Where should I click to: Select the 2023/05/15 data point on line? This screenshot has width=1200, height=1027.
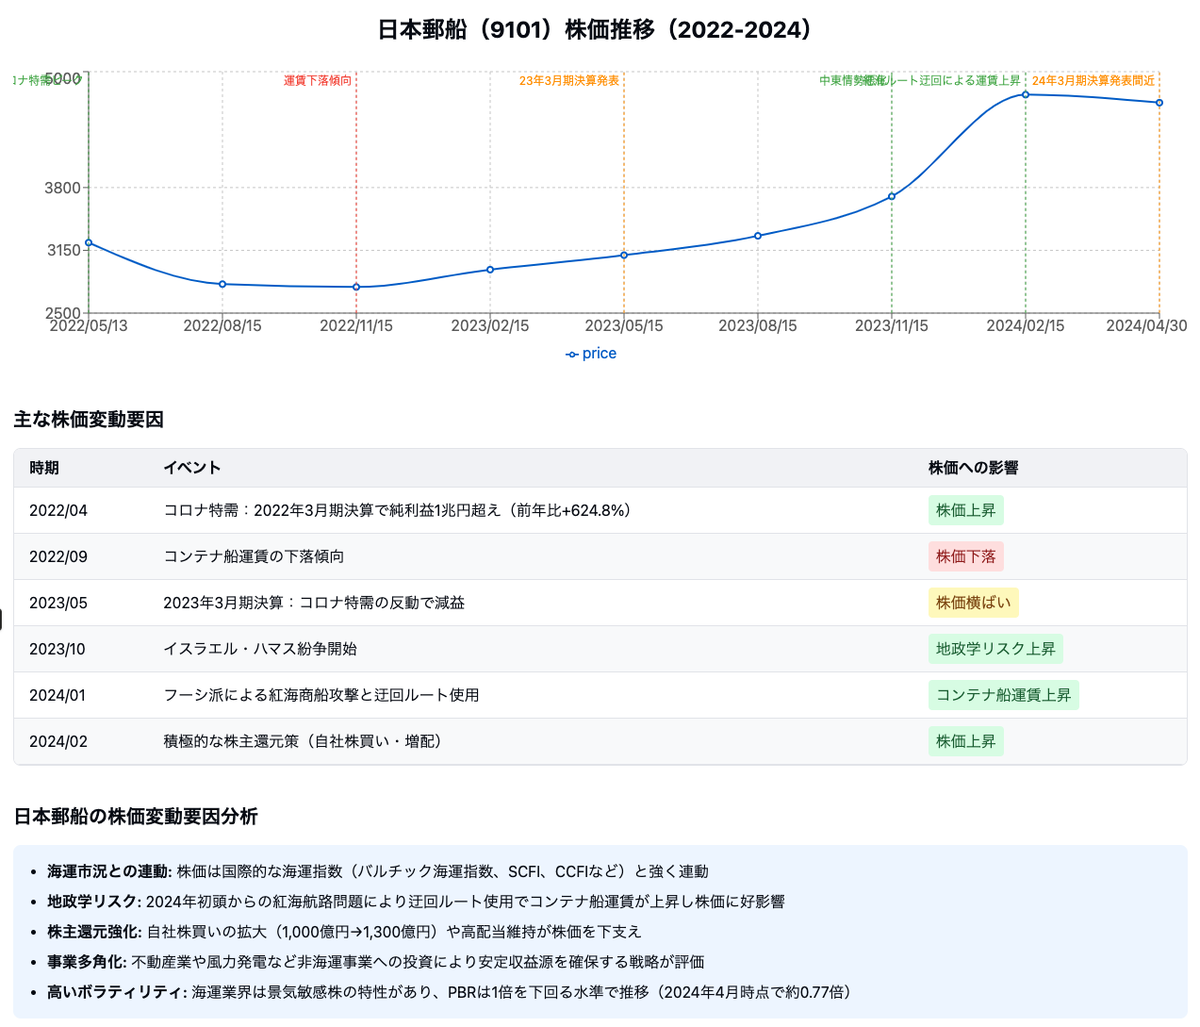point(624,255)
